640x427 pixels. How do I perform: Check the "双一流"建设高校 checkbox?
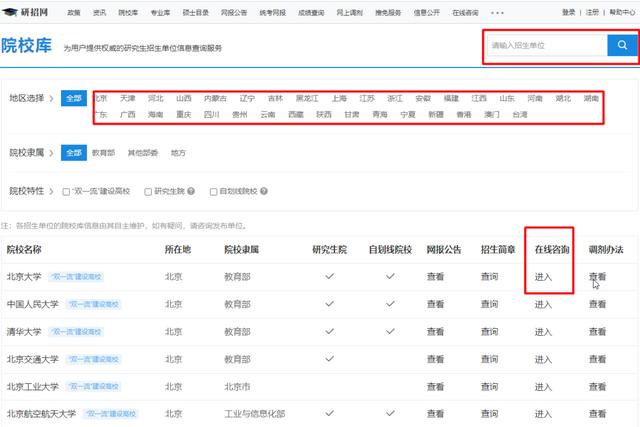click(x=66, y=191)
